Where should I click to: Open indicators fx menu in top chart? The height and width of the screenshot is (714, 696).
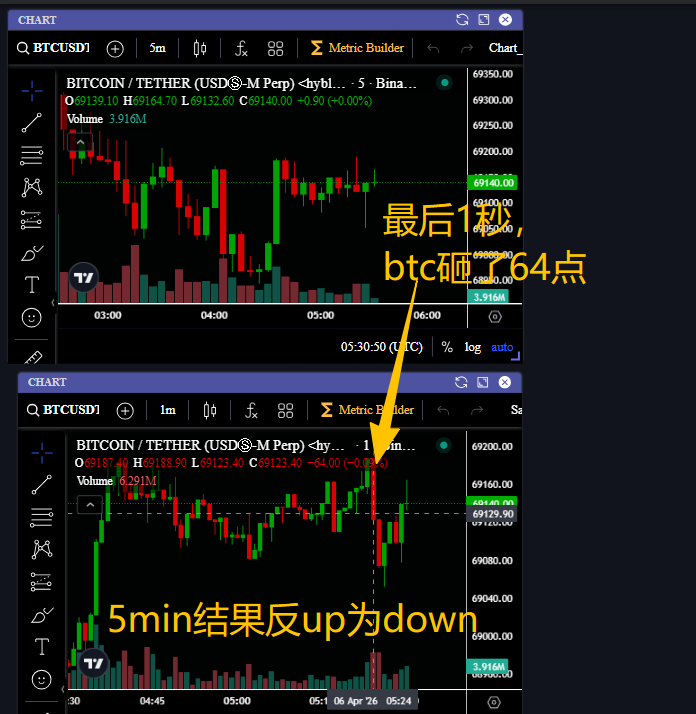tap(241, 48)
